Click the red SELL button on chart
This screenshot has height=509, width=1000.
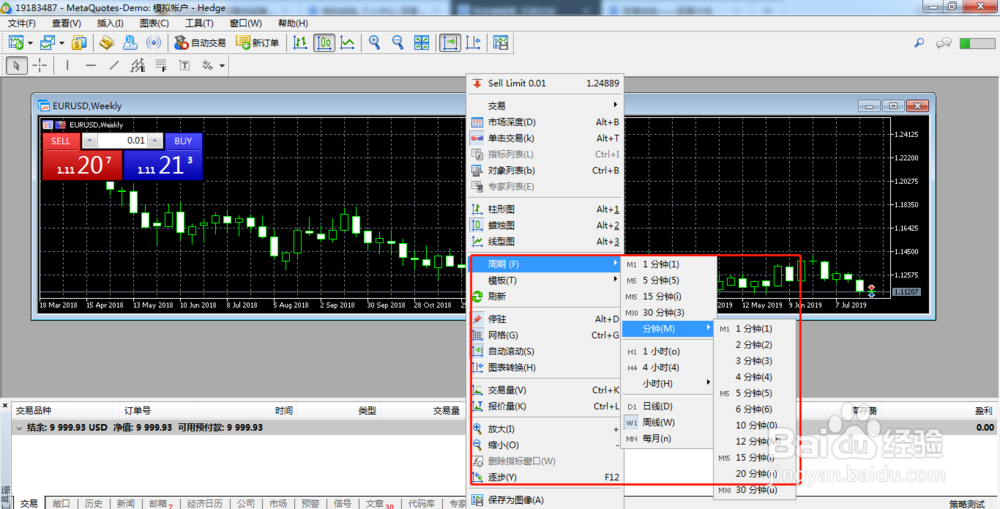pos(61,141)
